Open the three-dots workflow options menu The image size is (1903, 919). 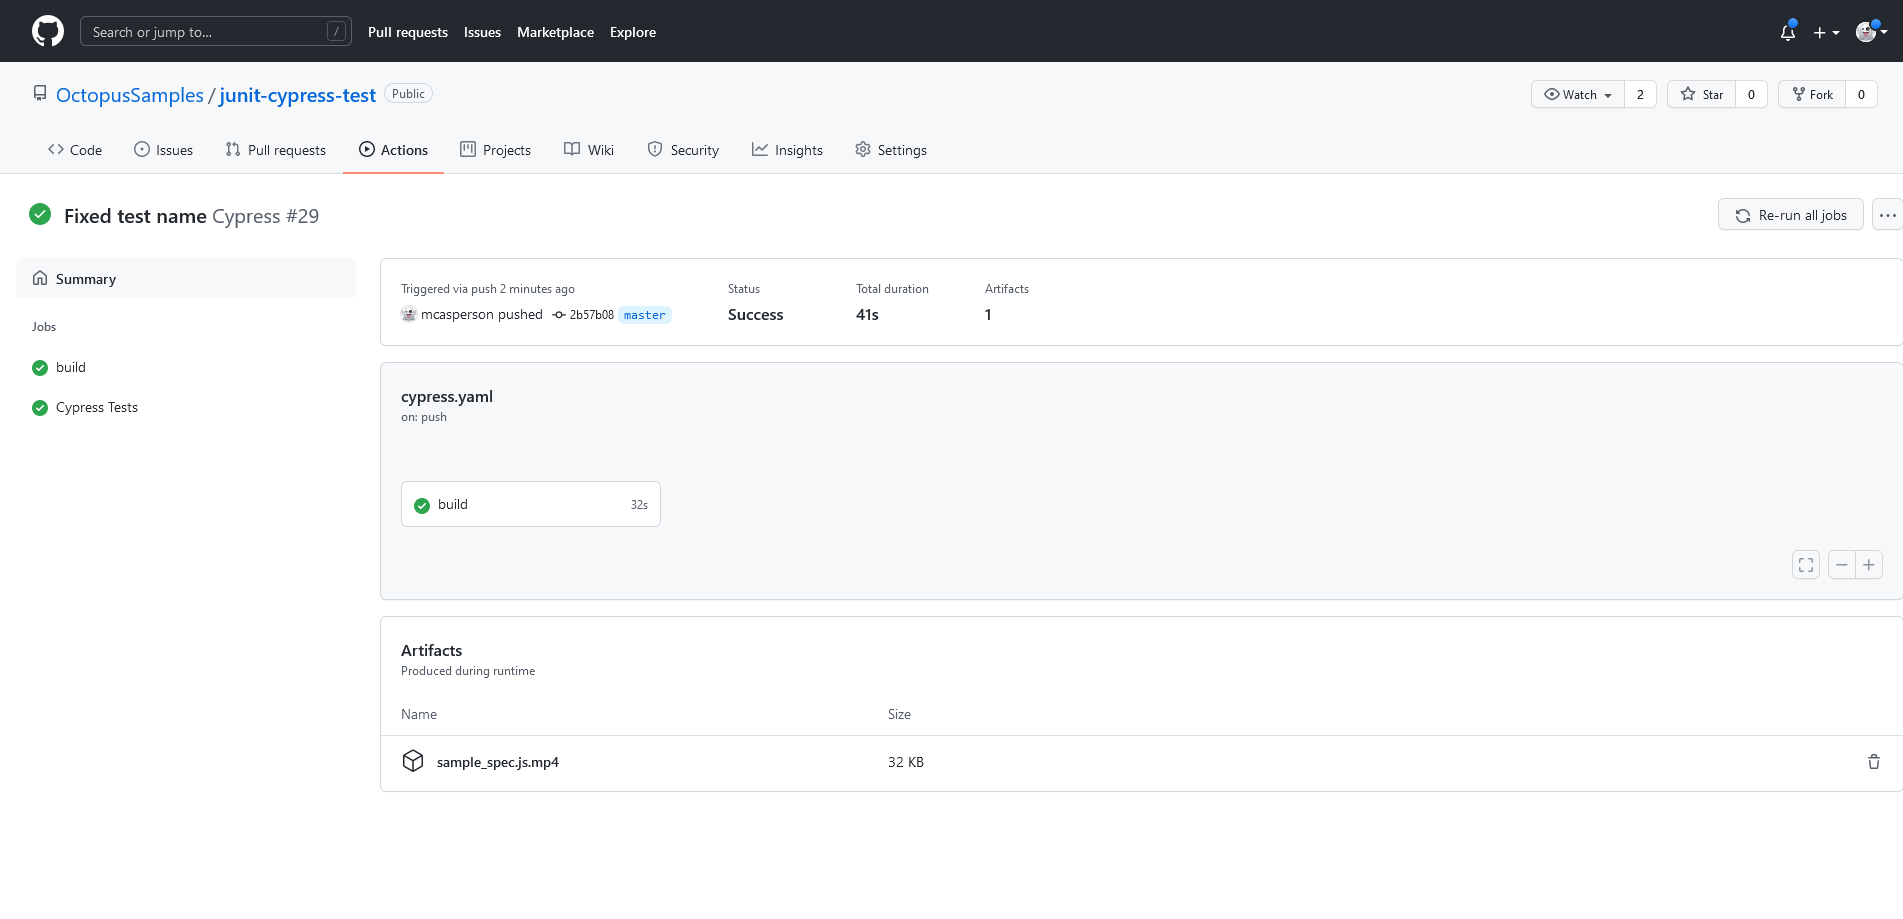(x=1887, y=215)
